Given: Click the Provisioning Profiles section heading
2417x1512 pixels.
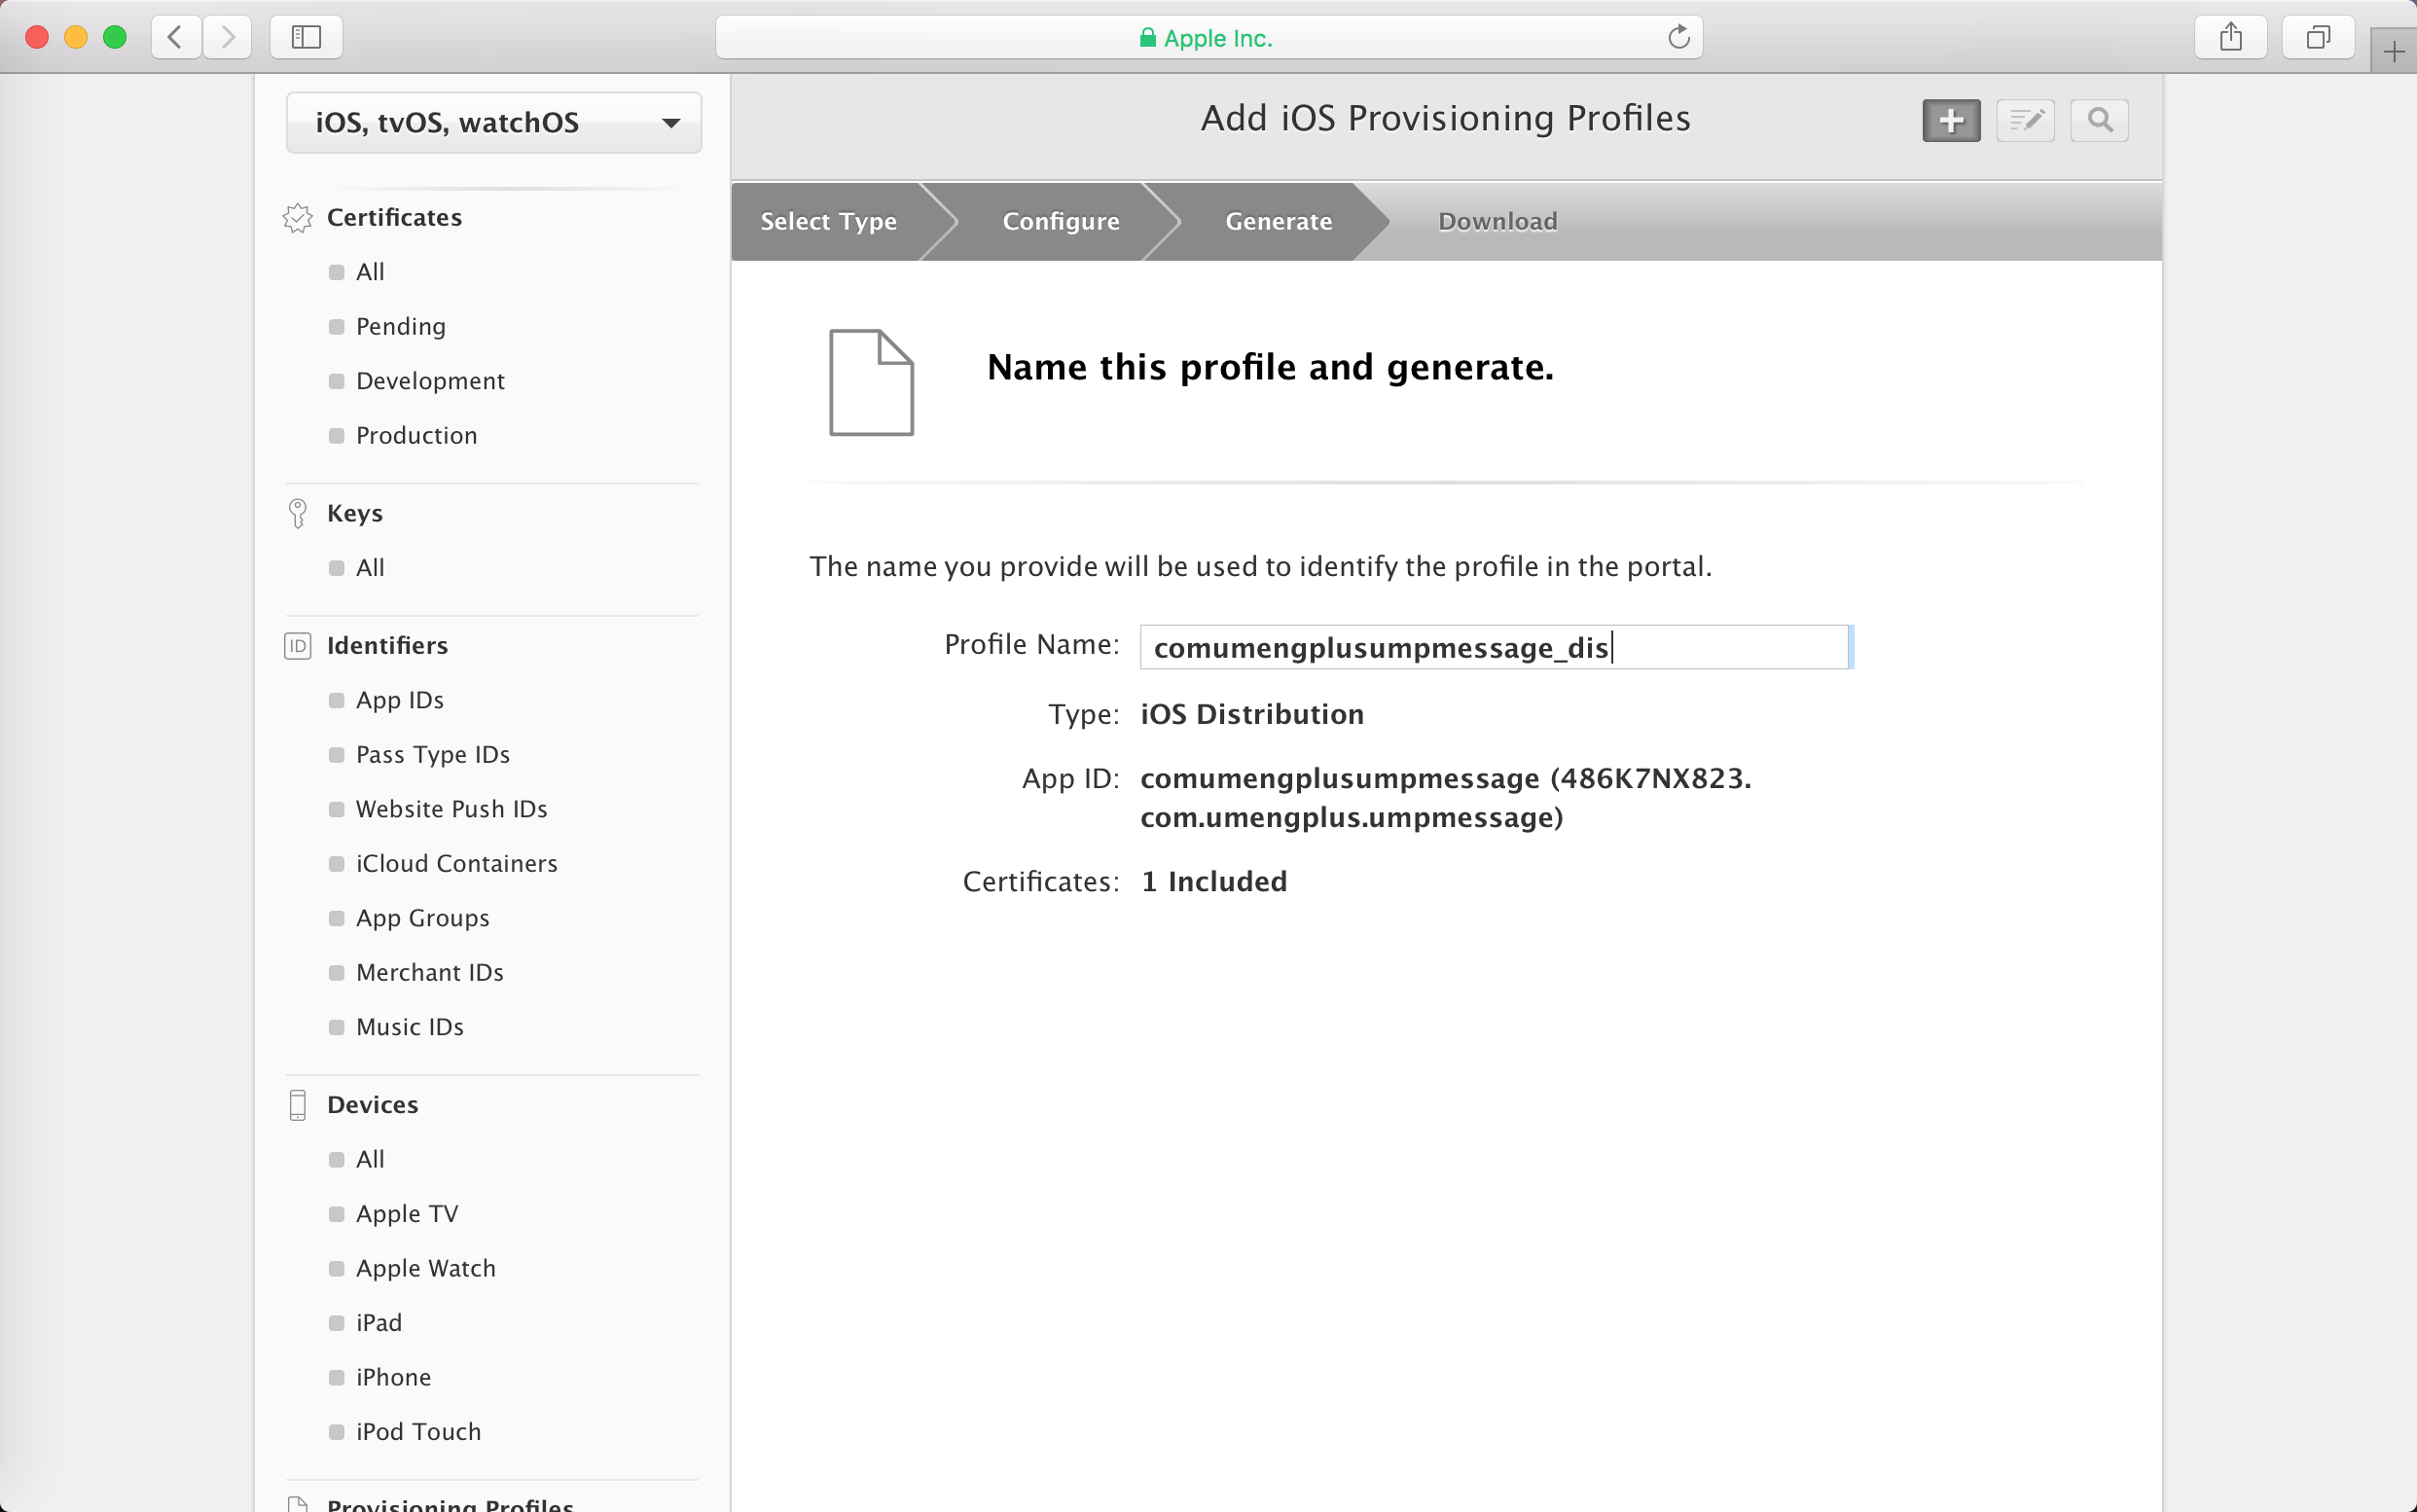Looking at the screenshot, I should pos(450,1503).
